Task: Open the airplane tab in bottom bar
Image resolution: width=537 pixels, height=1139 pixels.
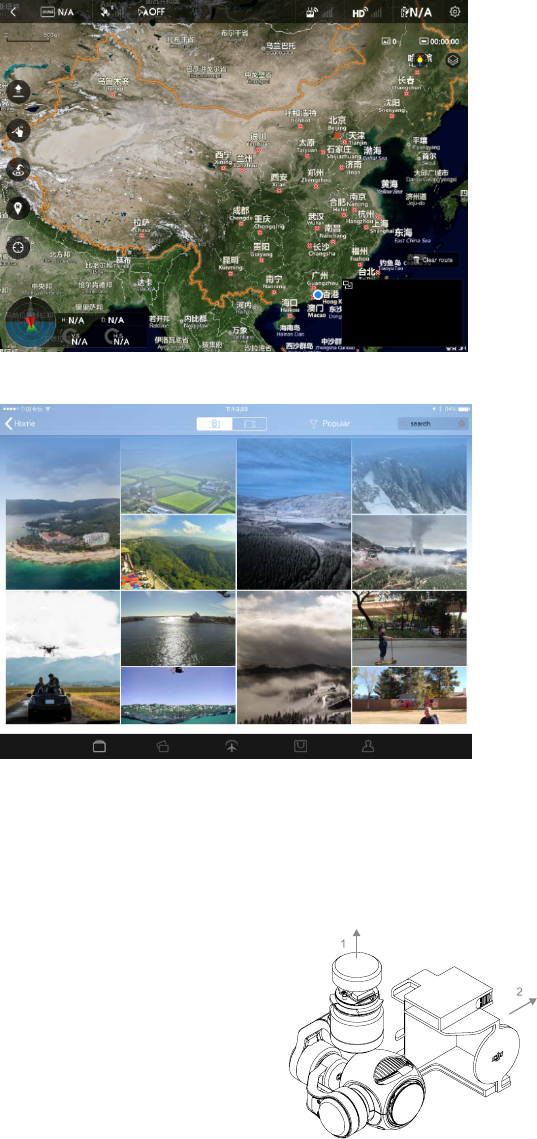Action: coord(233,746)
